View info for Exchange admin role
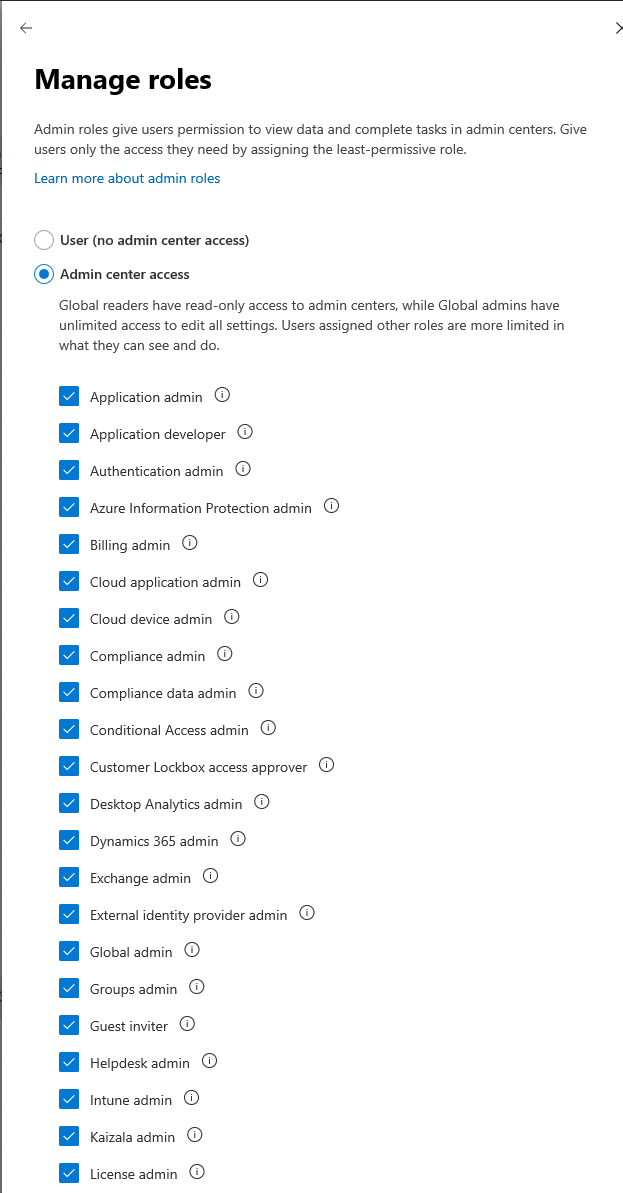 click(x=211, y=876)
